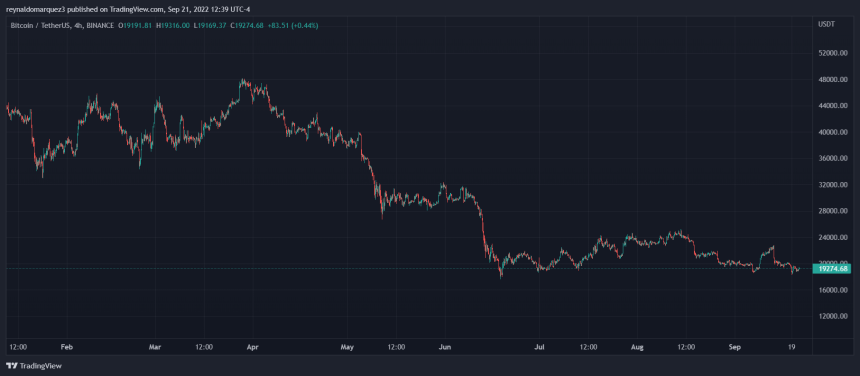This screenshot has width=860, height=376.
Task: Click the Mar label on time axis
Action: tap(156, 347)
